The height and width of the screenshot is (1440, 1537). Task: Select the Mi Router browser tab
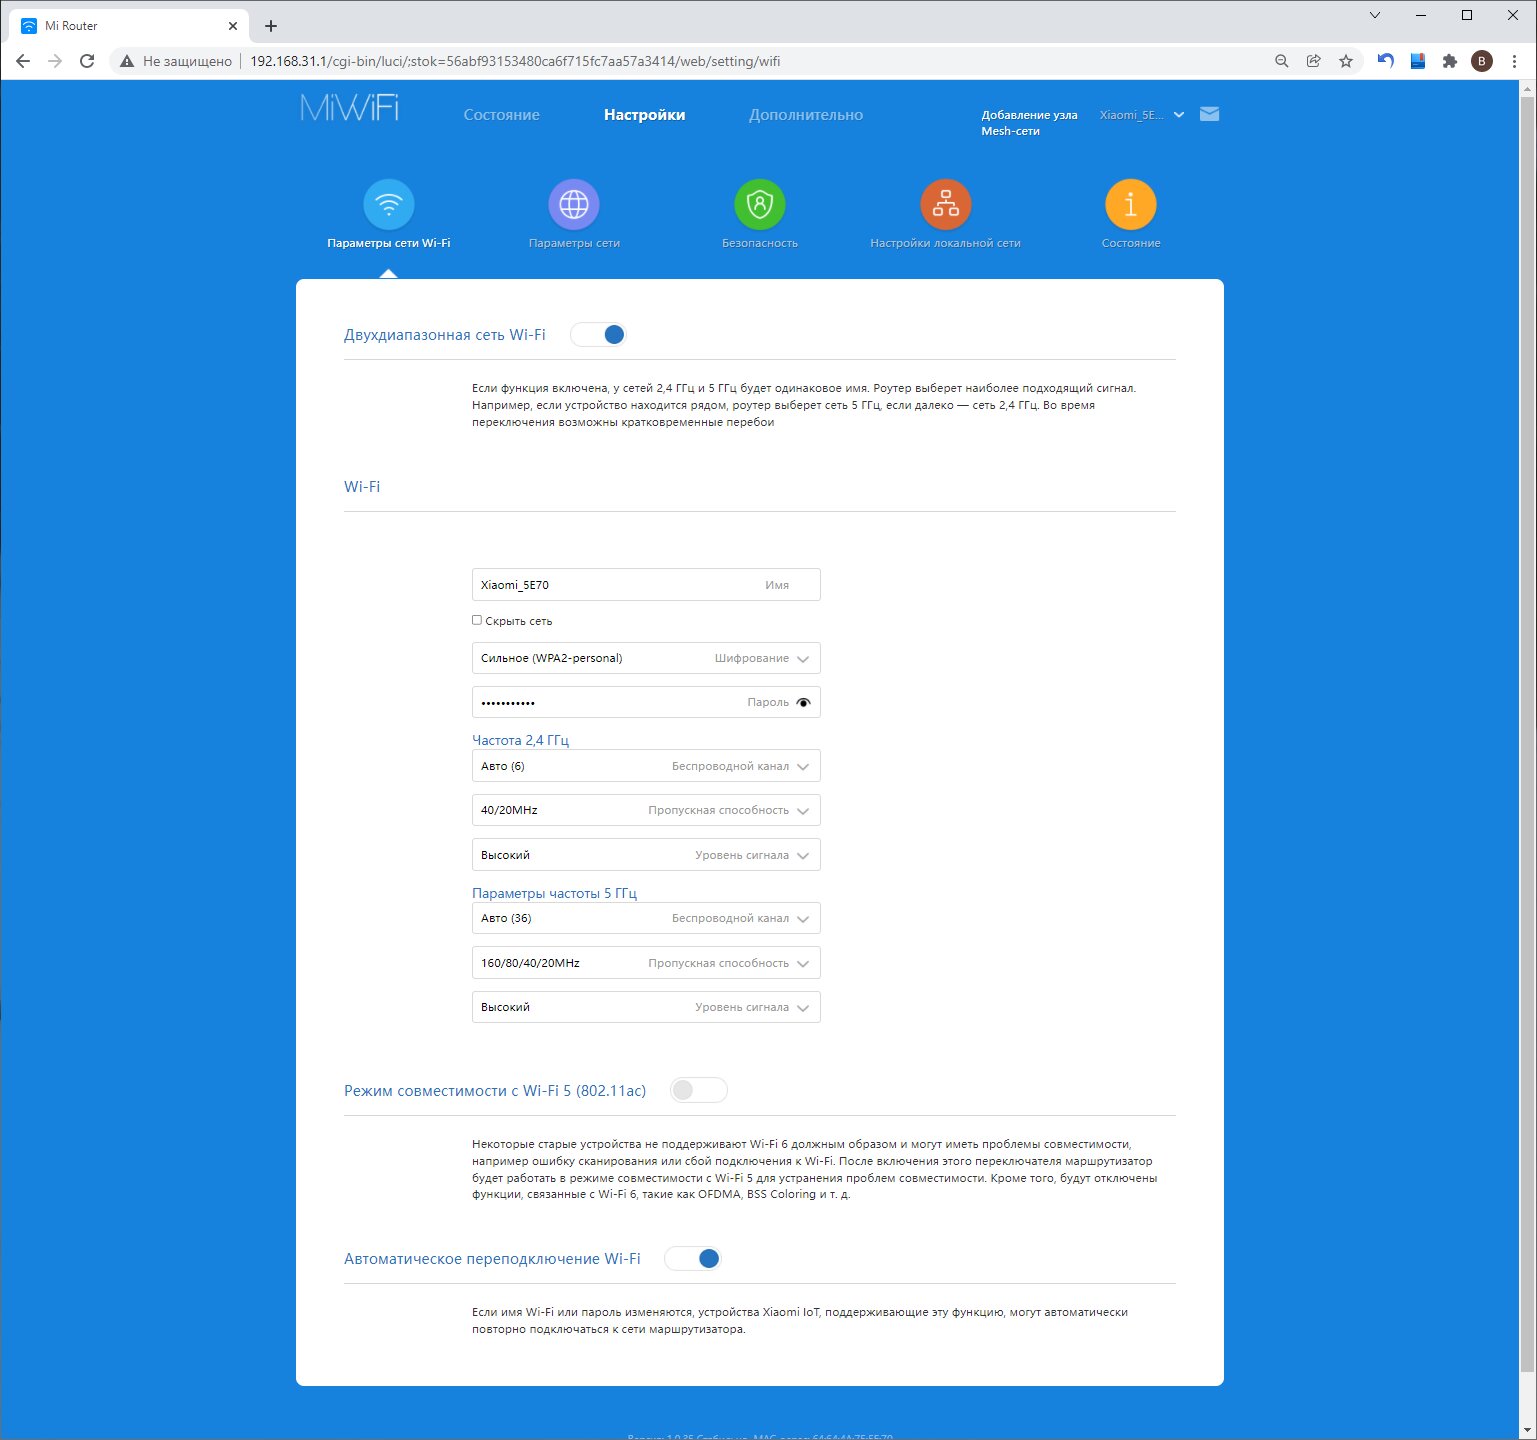click(x=129, y=26)
